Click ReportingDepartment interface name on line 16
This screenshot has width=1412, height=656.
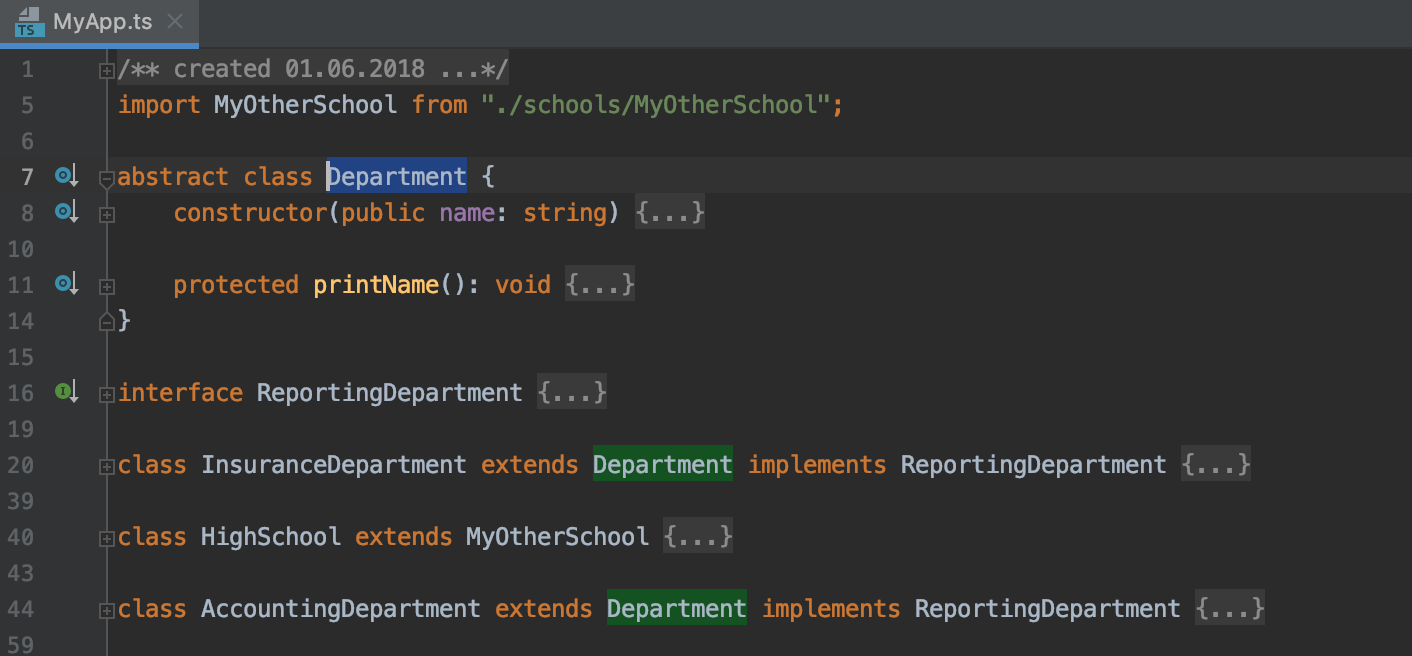390,393
